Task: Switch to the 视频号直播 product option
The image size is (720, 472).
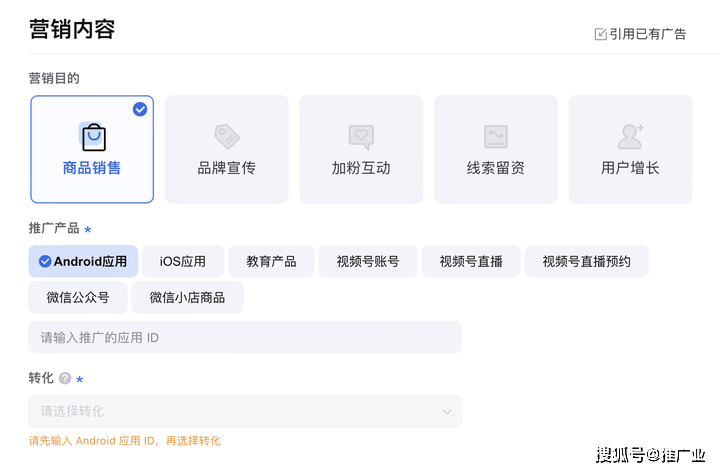Action: 471,261
